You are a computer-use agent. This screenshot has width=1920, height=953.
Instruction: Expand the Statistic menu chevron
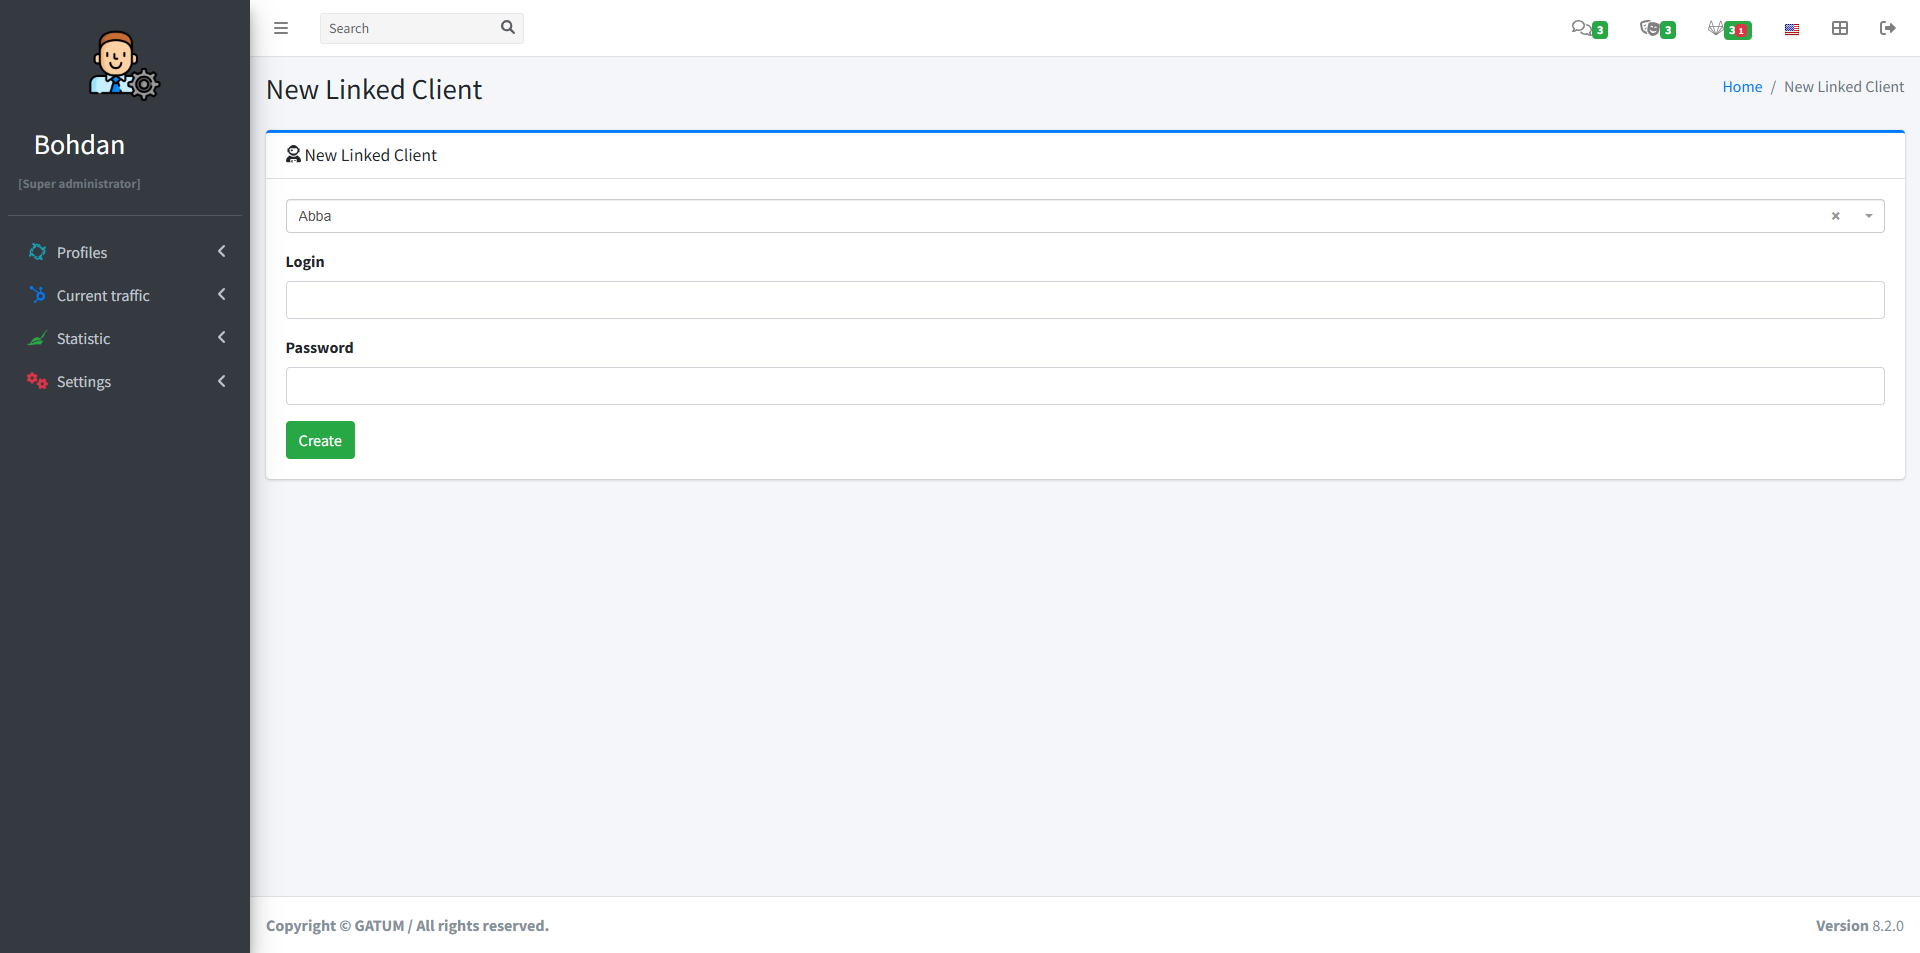pos(221,337)
